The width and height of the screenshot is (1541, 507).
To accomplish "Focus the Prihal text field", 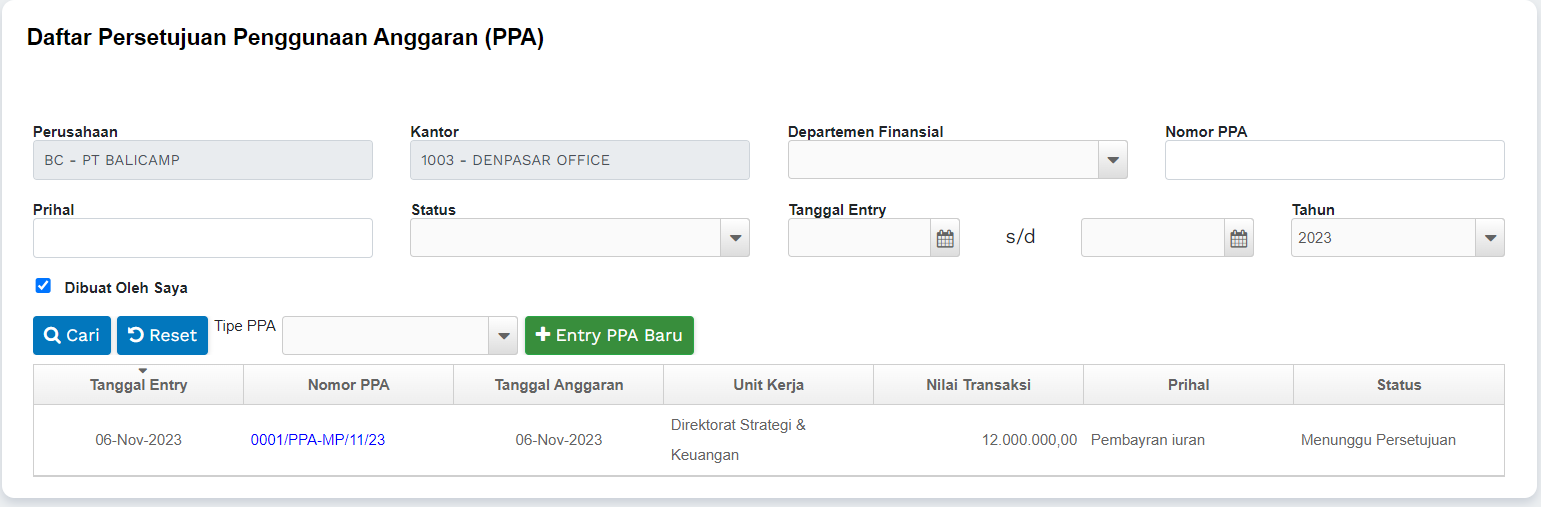I will click(203, 238).
